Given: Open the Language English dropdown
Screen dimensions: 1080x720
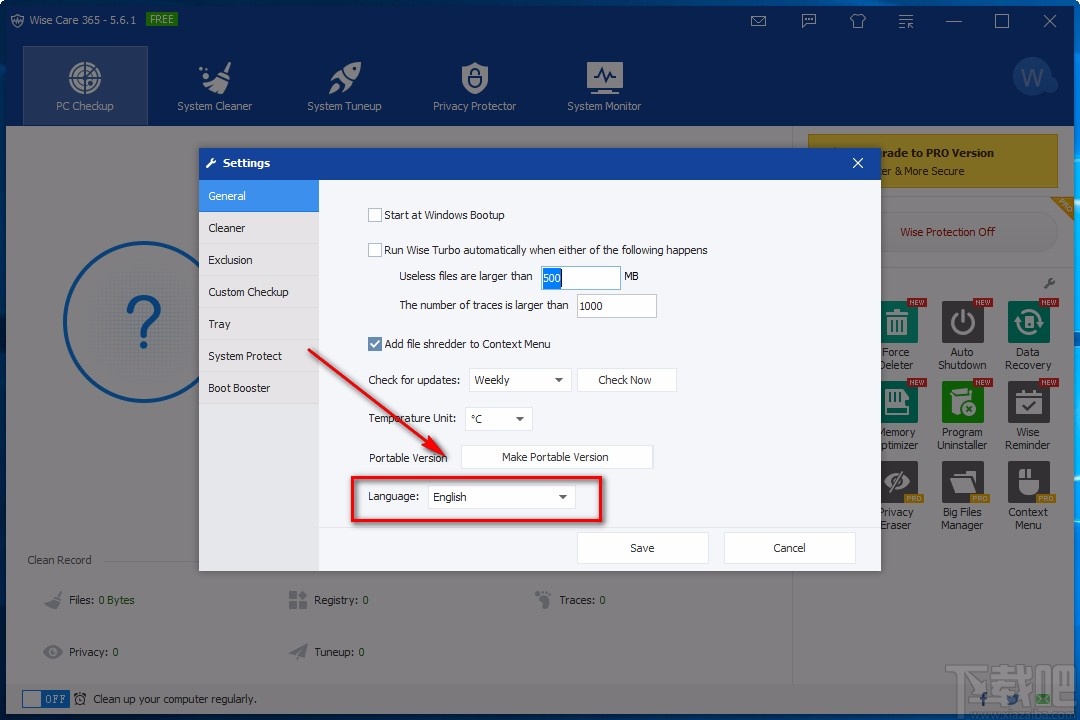Looking at the screenshot, I should point(501,497).
